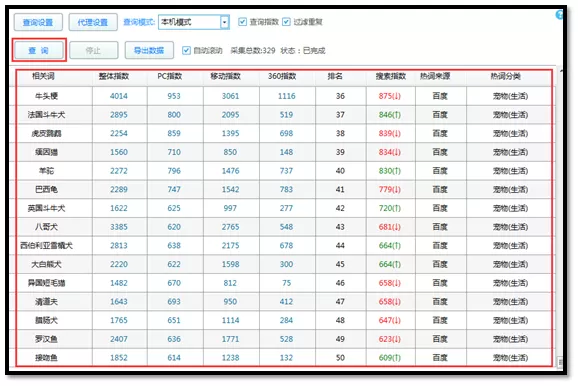Click the 导出数据 export data button
The width and height of the screenshot is (578, 386).
(149, 50)
